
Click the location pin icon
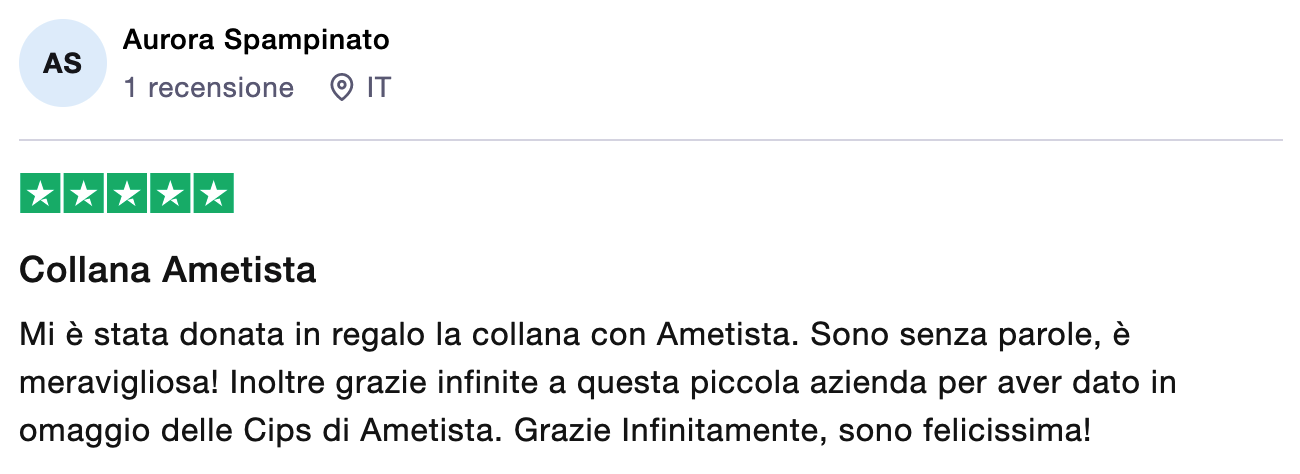pos(342,88)
